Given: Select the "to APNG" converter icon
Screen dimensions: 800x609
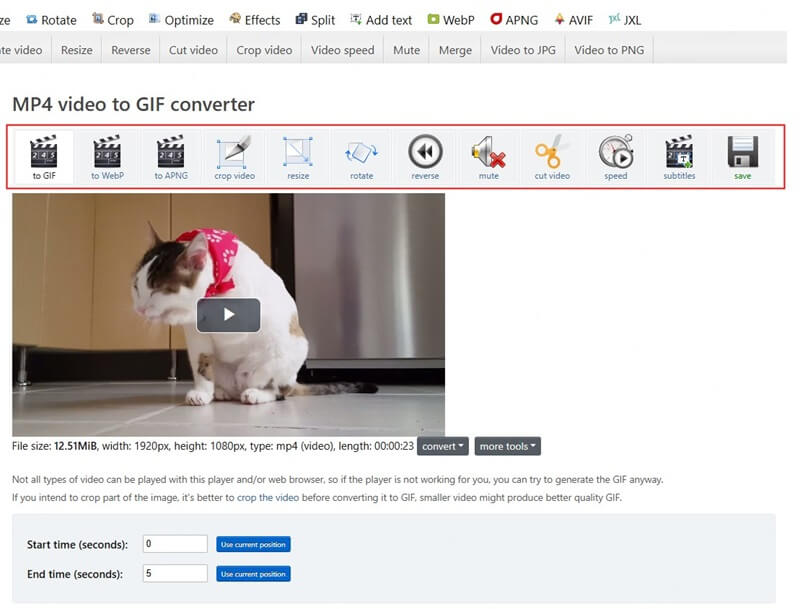Looking at the screenshot, I should (169, 157).
